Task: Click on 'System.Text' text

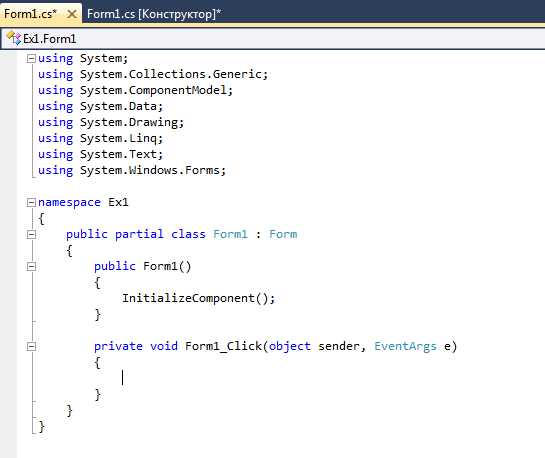Action: click(118, 154)
